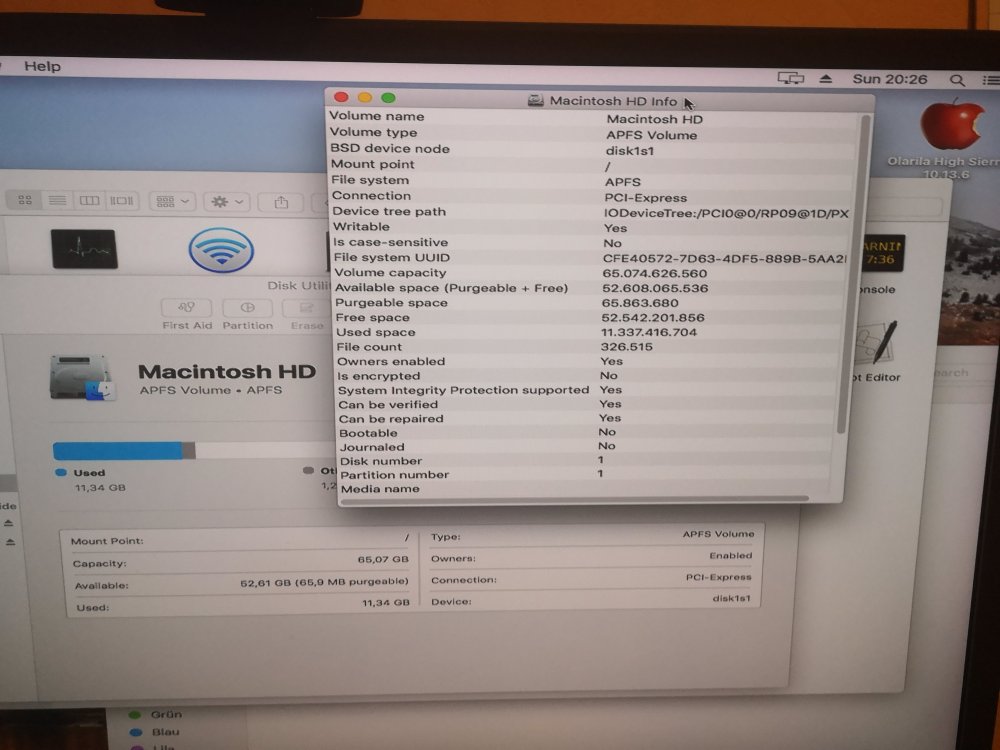The height and width of the screenshot is (750, 1000).
Task: Click the eject icon in menu bar
Action: [x=825, y=79]
